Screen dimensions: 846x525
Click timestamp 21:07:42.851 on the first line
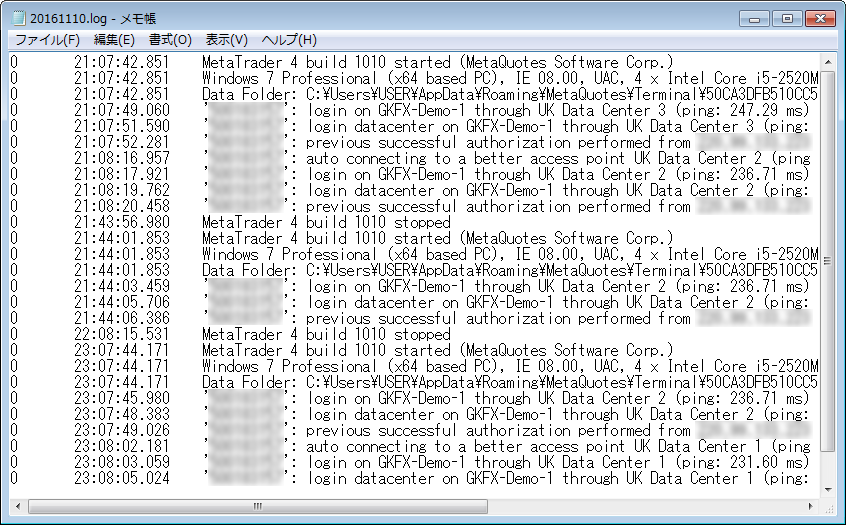[122, 62]
